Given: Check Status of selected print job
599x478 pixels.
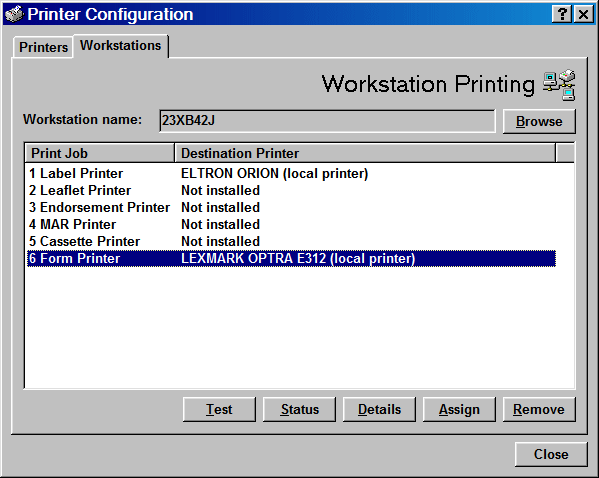Looking at the screenshot, I should [300, 410].
